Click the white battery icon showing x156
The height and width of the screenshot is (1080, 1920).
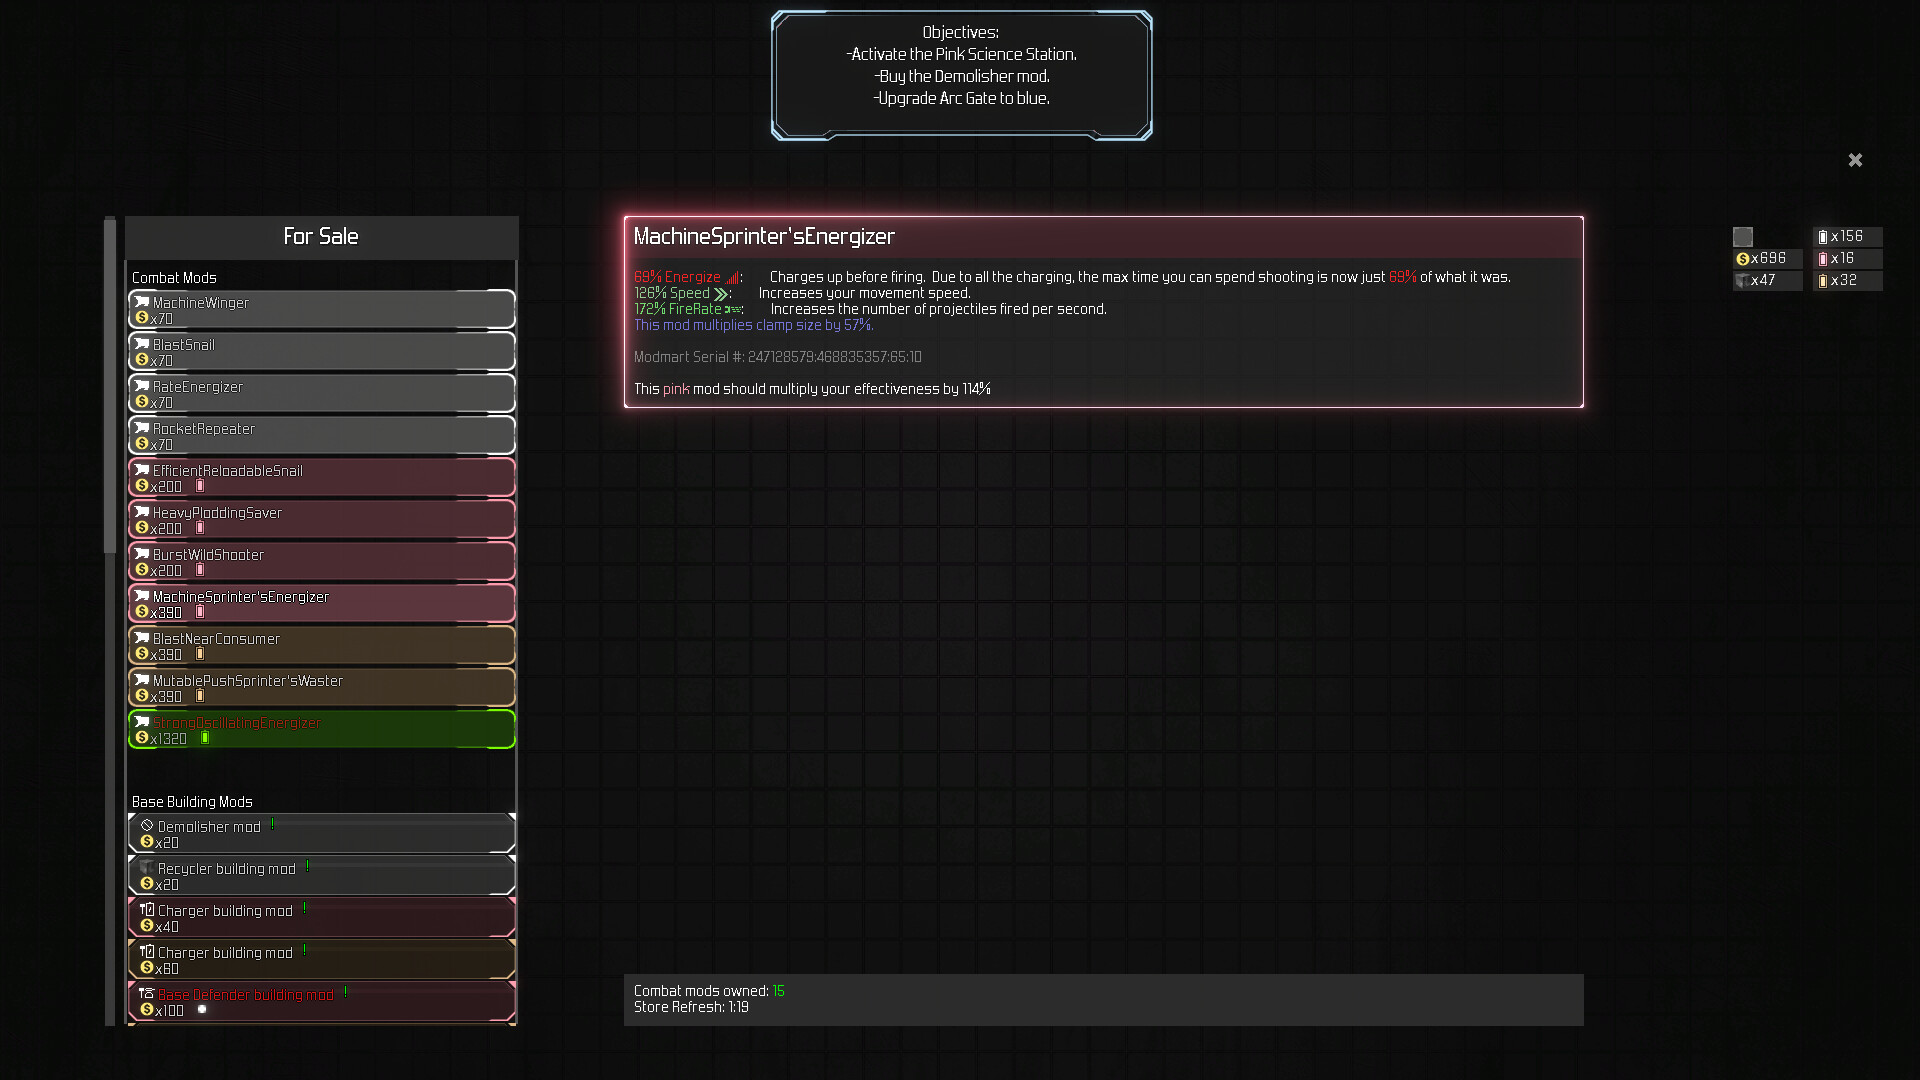click(1825, 237)
